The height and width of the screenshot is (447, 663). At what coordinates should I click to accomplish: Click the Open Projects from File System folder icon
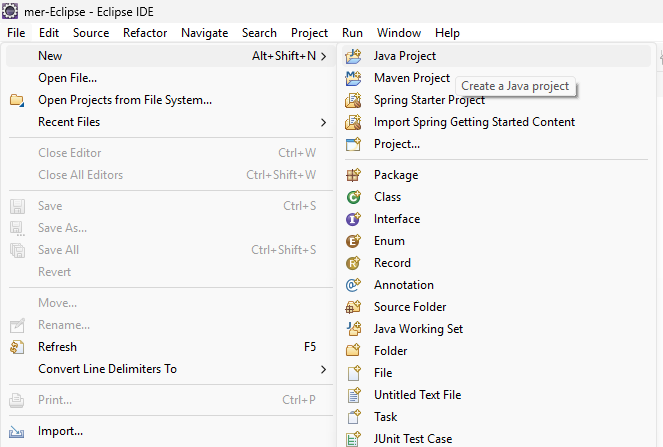17,100
